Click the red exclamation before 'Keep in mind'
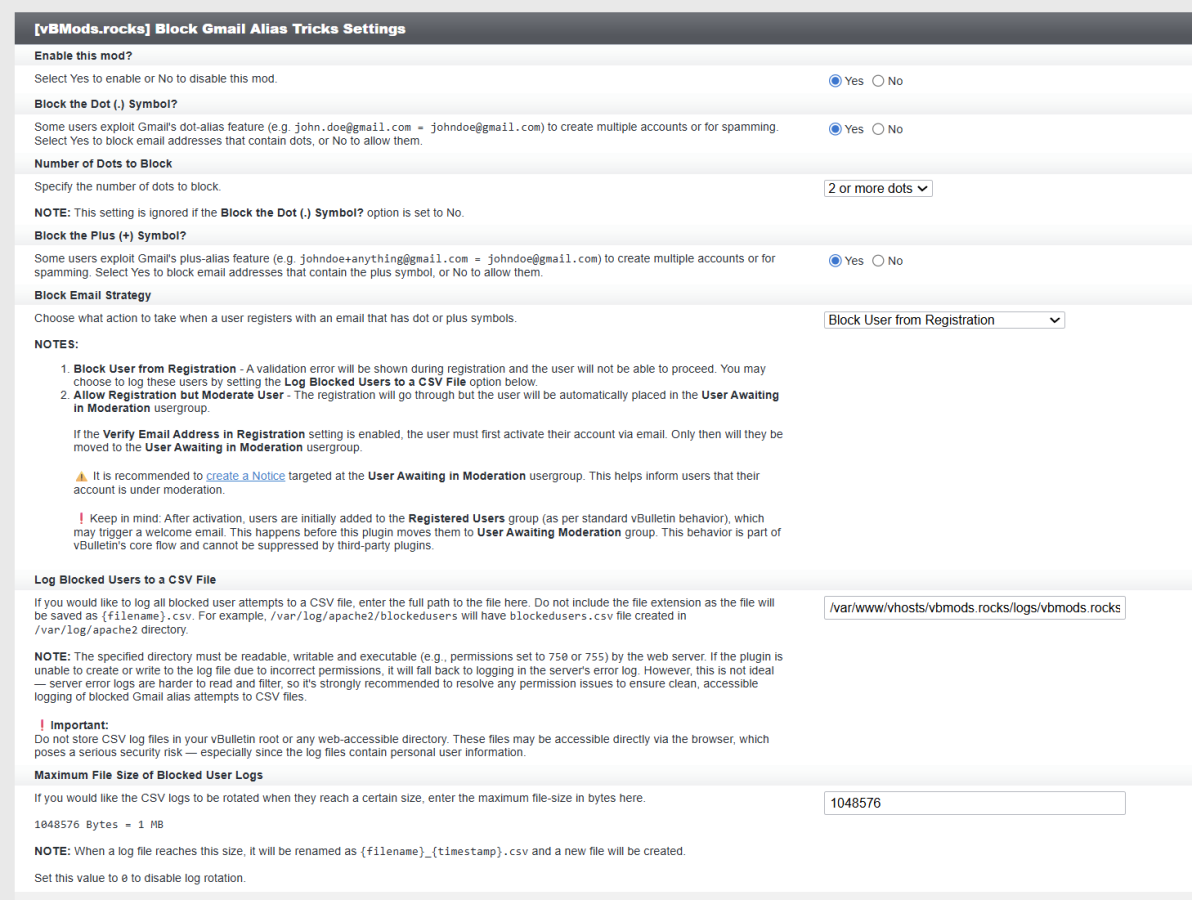The width and height of the screenshot is (1192, 900). 81,518
